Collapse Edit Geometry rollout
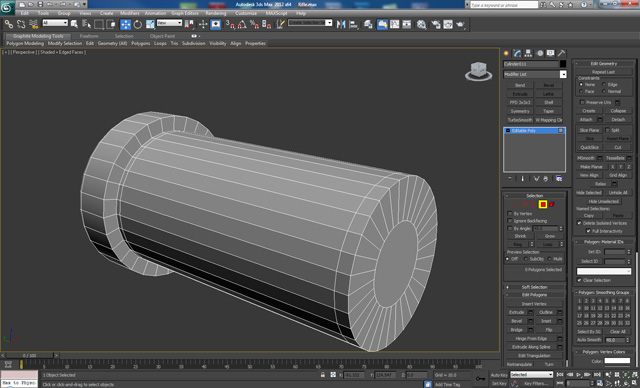640x388 pixels. (604, 64)
